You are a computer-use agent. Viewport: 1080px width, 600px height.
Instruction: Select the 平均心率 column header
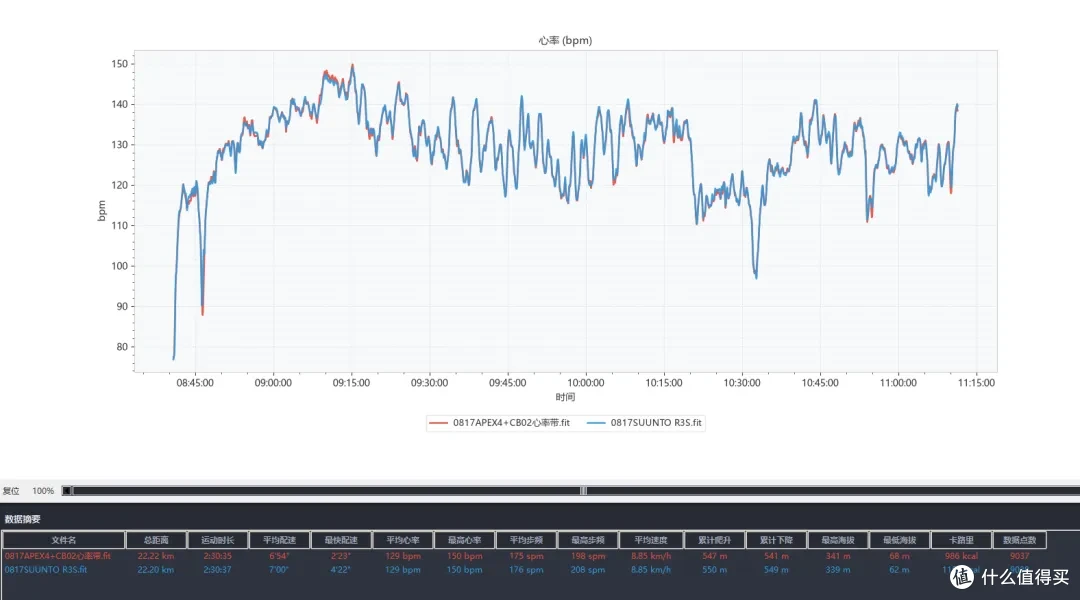tap(403, 540)
